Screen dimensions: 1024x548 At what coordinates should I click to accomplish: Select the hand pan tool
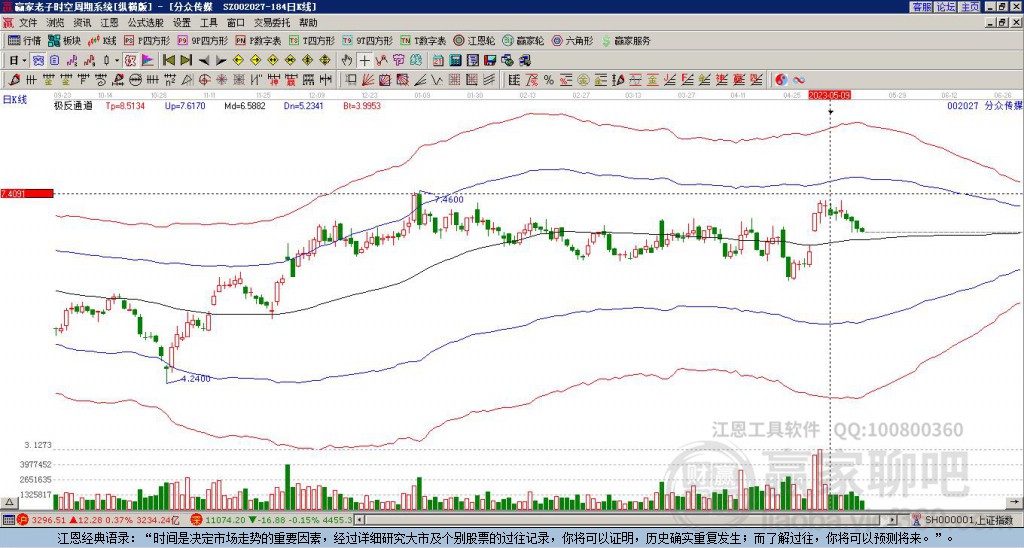[x=346, y=60]
